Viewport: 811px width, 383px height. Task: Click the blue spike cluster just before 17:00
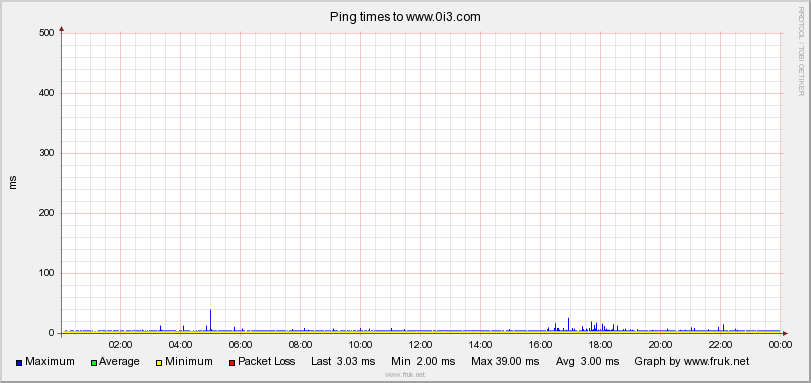point(562,325)
